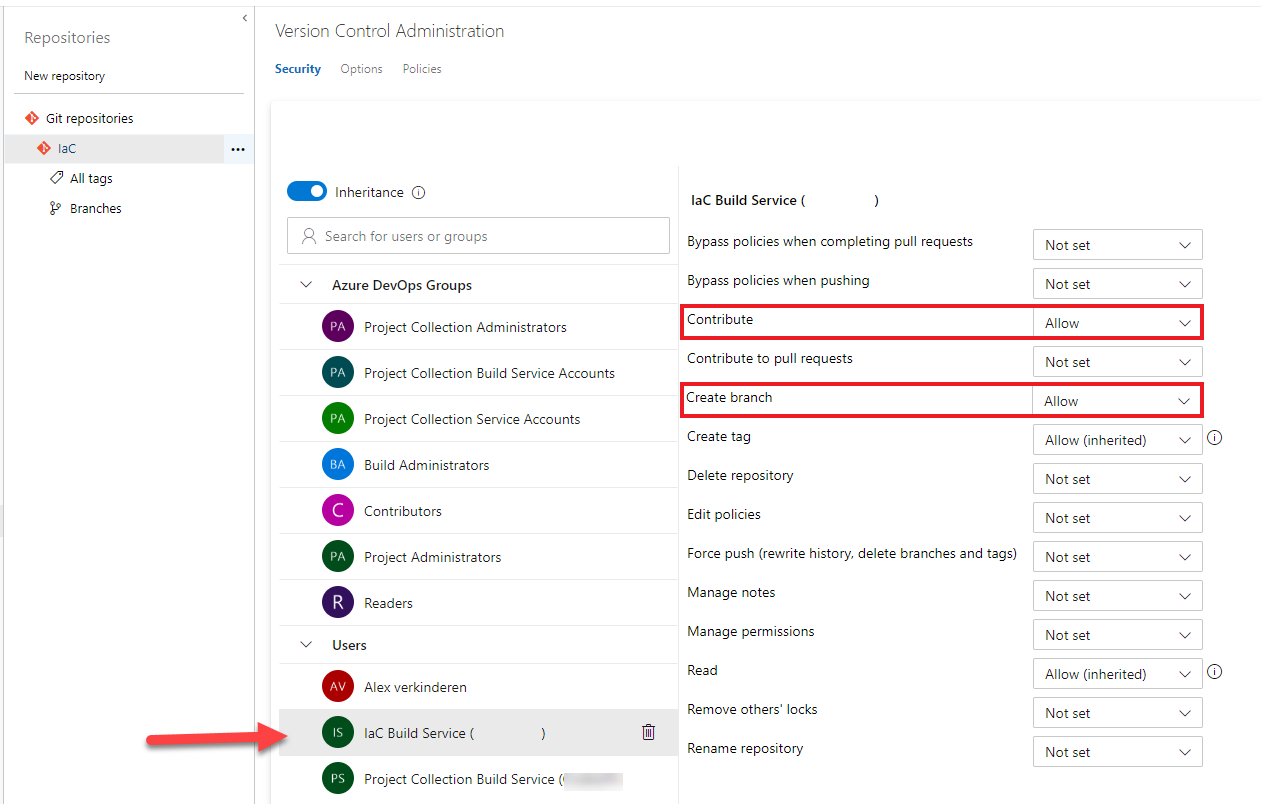Click the info icon next to Inheritance

click(x=419, y=192)
